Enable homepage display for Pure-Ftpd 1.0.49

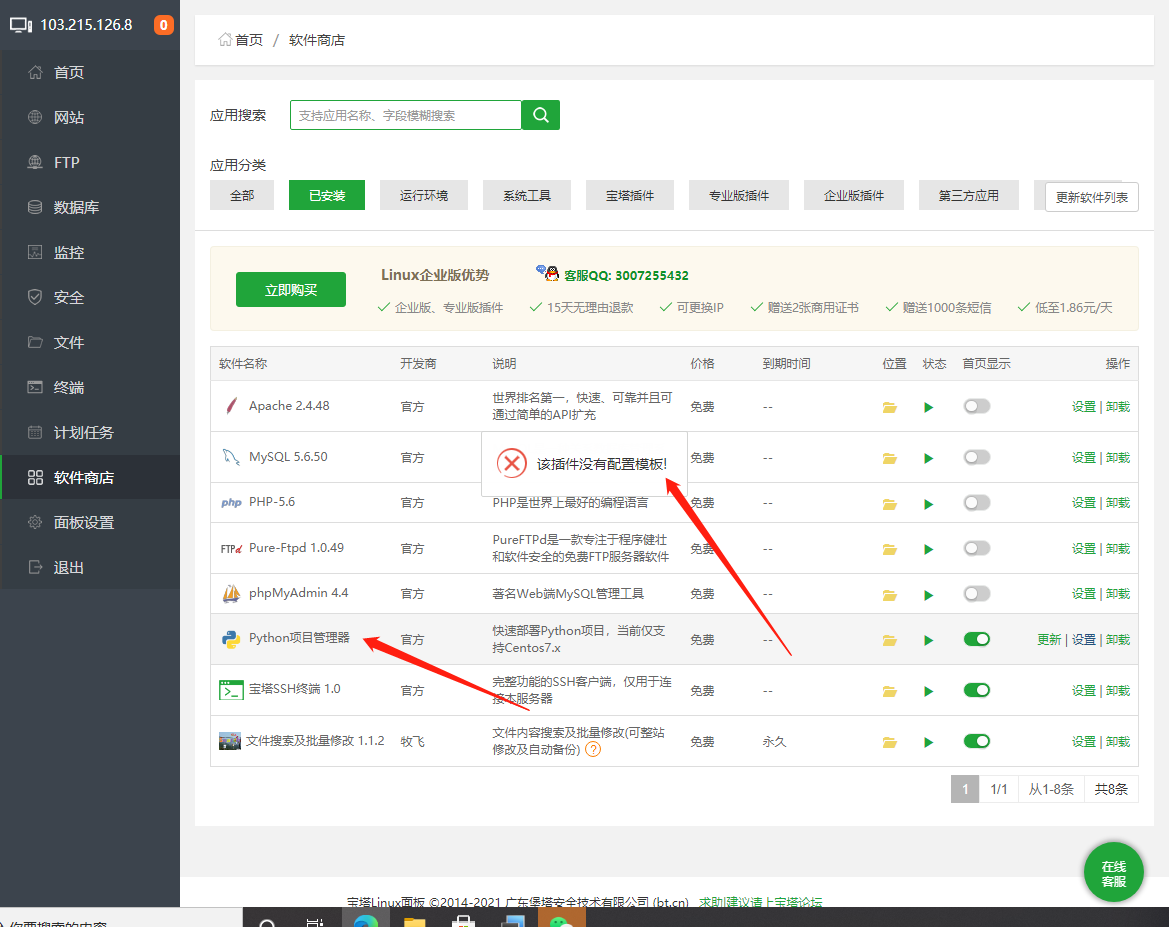tap(977, 548)
